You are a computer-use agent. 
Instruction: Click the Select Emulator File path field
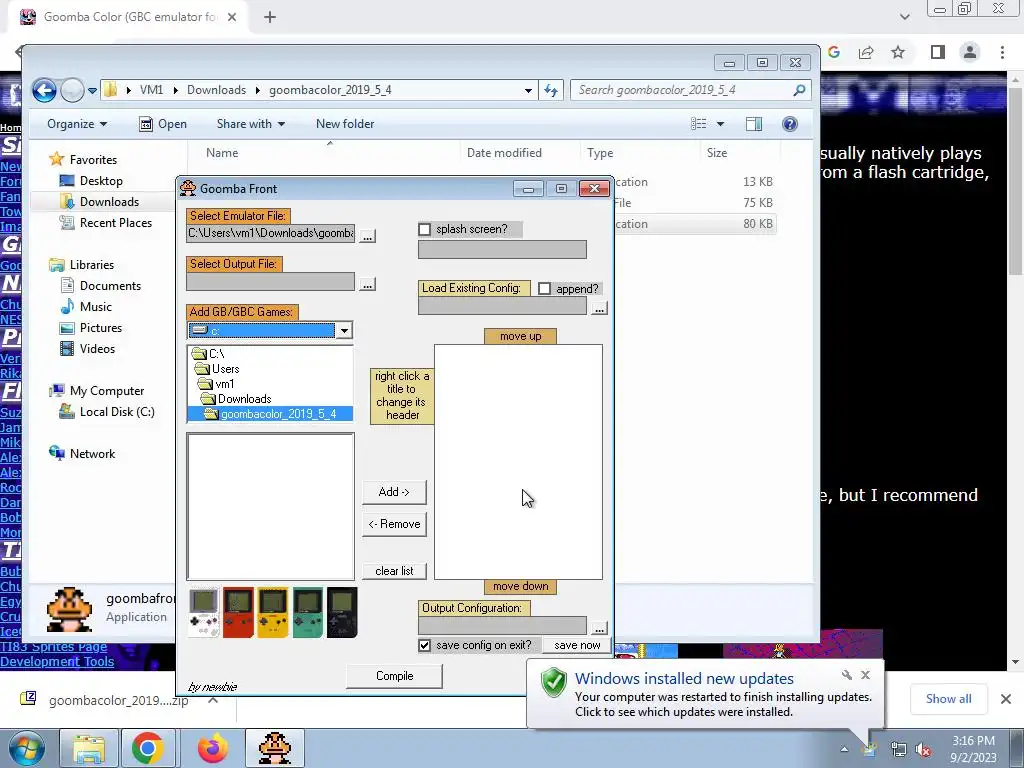(x=270, y=233)
